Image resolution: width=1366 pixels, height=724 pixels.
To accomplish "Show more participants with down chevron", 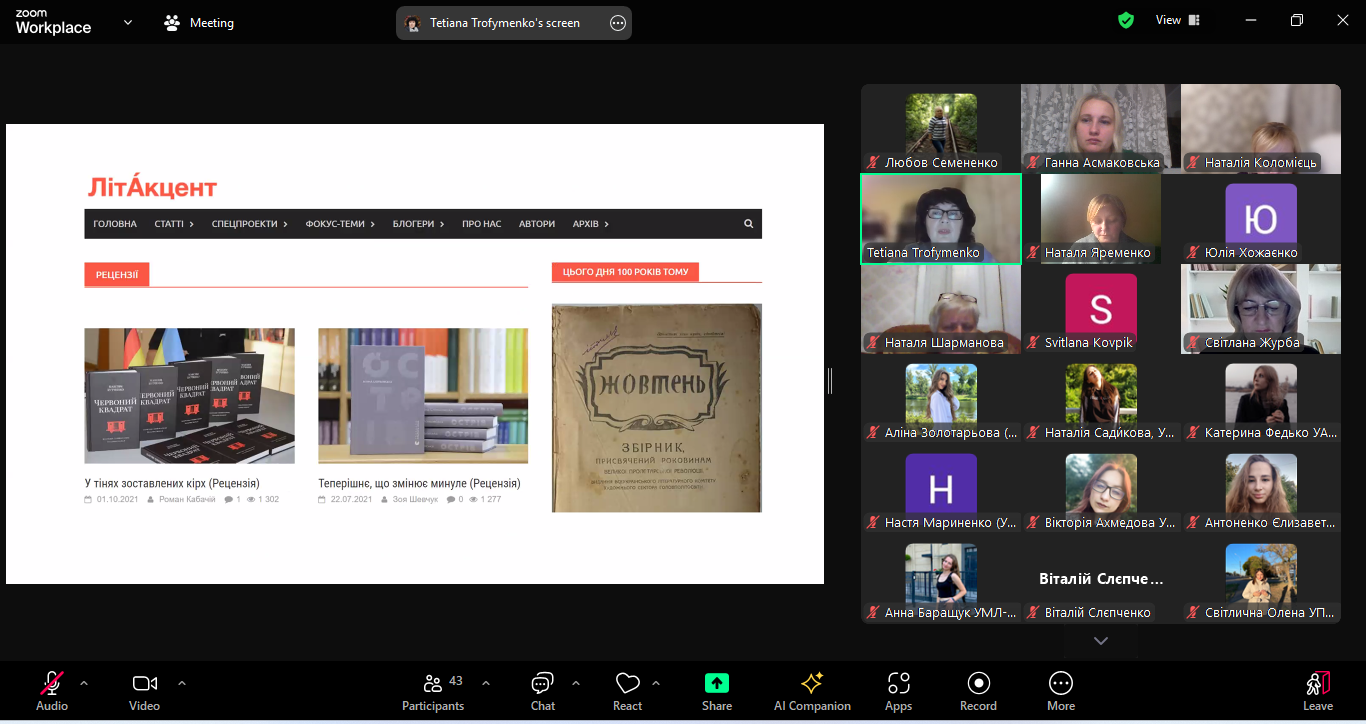I will [1101, 640].
